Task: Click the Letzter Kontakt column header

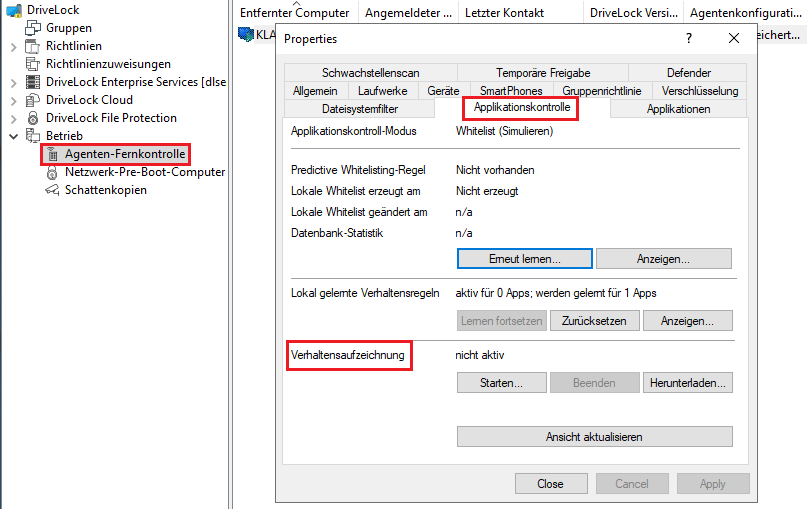Action: pos(521,13)
